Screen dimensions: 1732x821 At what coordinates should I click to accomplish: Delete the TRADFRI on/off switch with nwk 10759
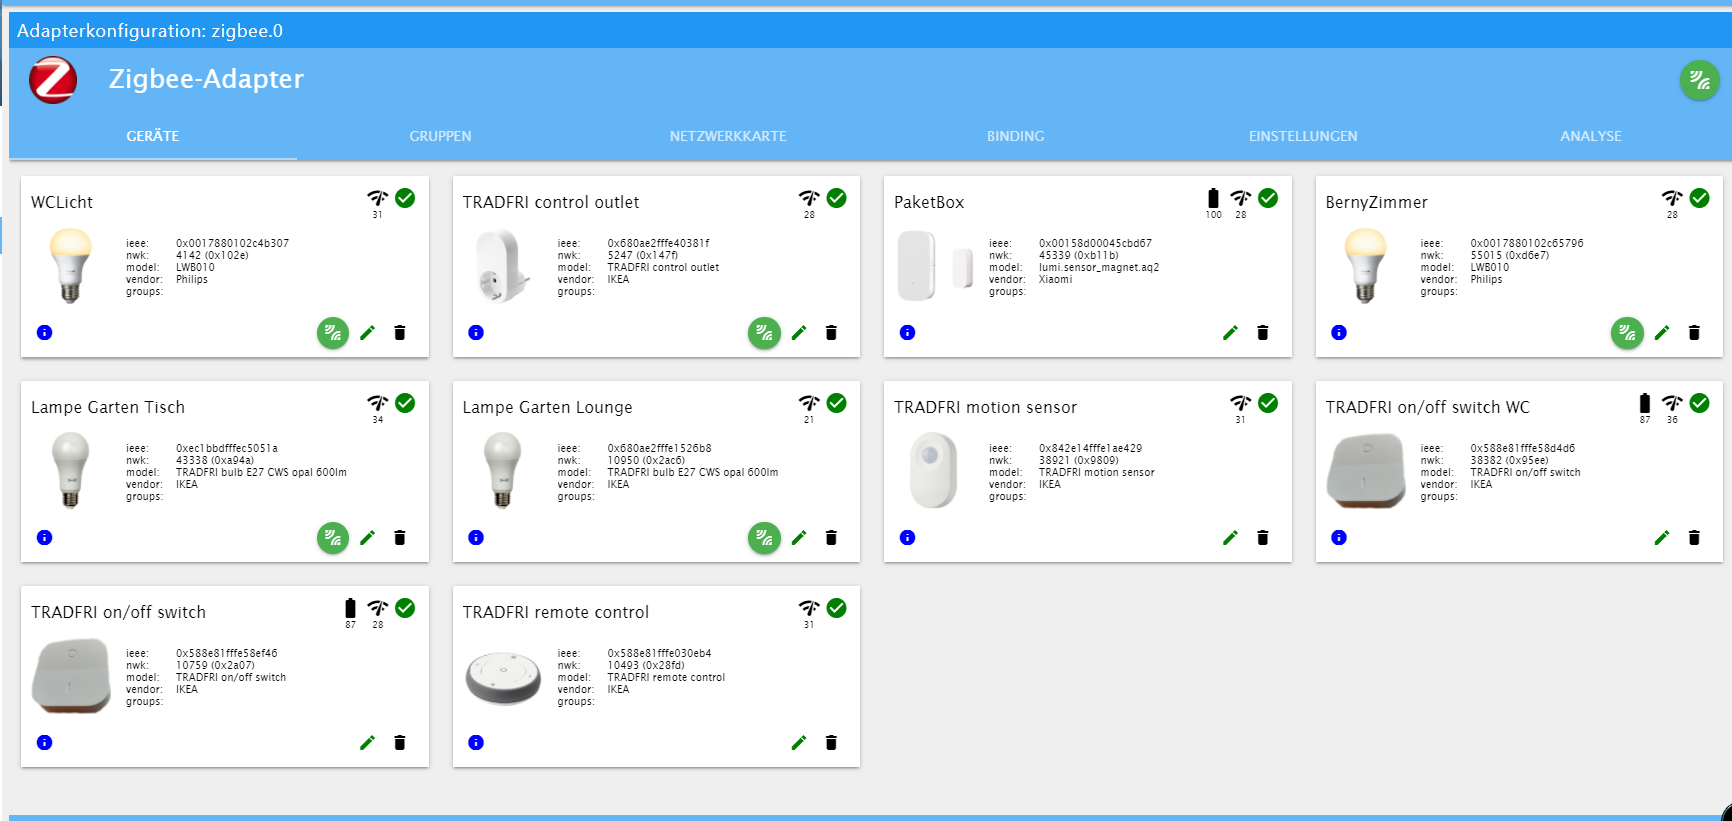coord(400,743)
